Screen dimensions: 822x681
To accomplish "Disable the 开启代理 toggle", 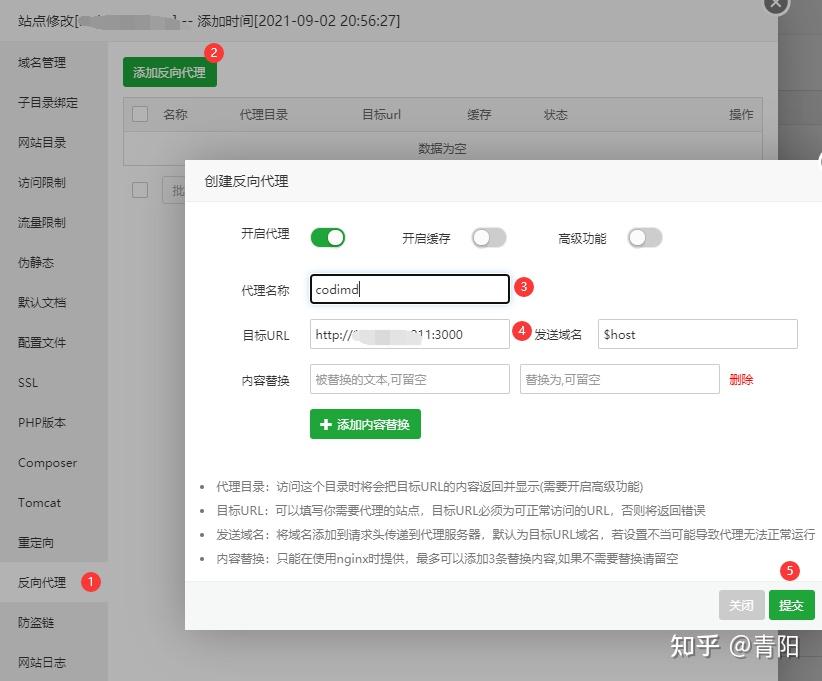I will [329, 237].
